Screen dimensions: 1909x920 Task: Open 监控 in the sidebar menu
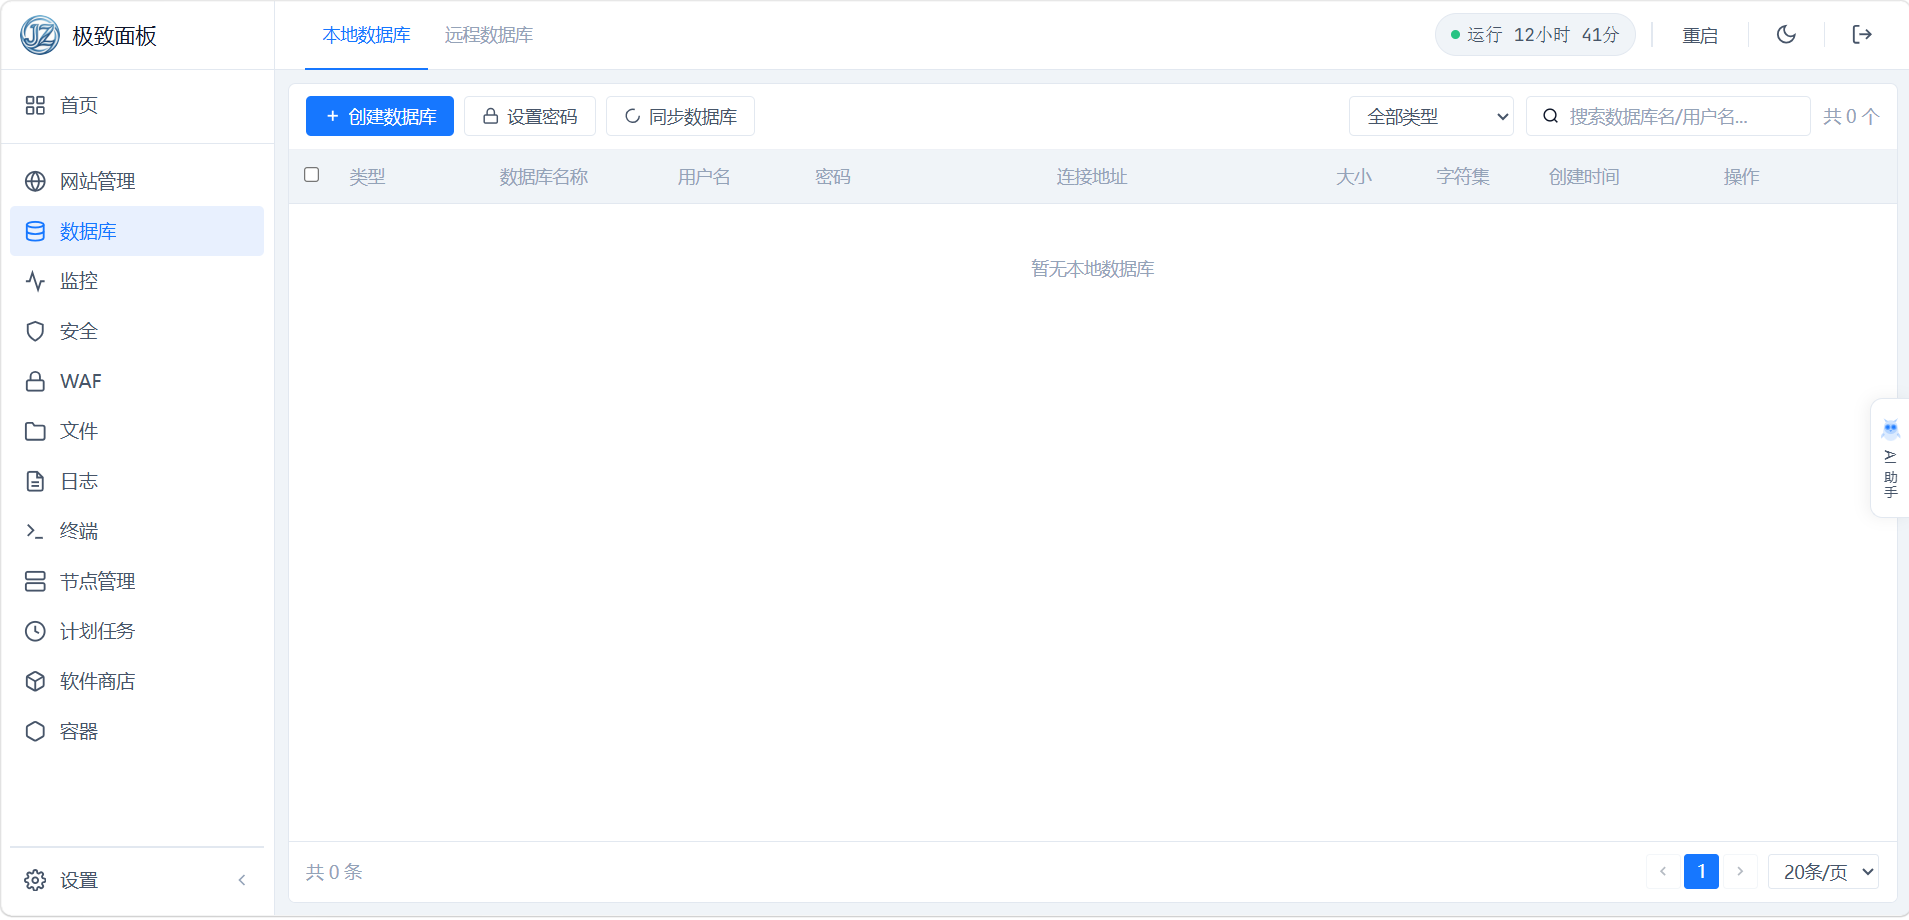[x=137, y=281]
